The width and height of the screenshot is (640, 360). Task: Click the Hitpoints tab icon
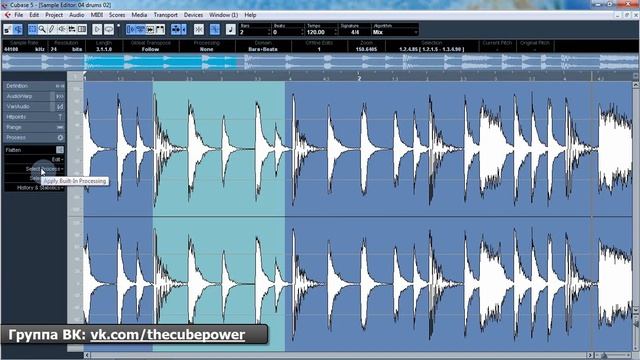[60, 117]
